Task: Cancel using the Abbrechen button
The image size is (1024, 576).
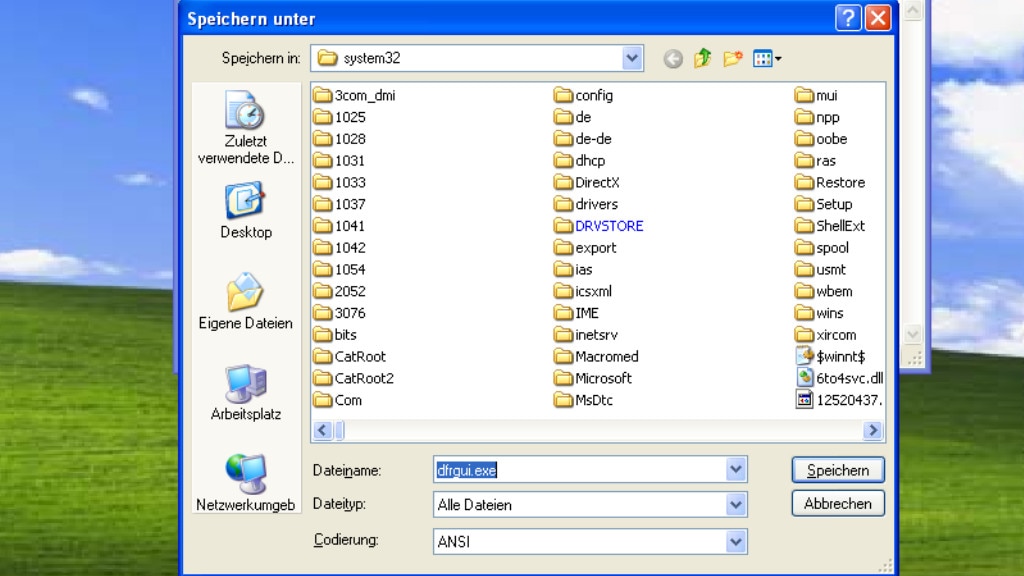Action: 837,504
